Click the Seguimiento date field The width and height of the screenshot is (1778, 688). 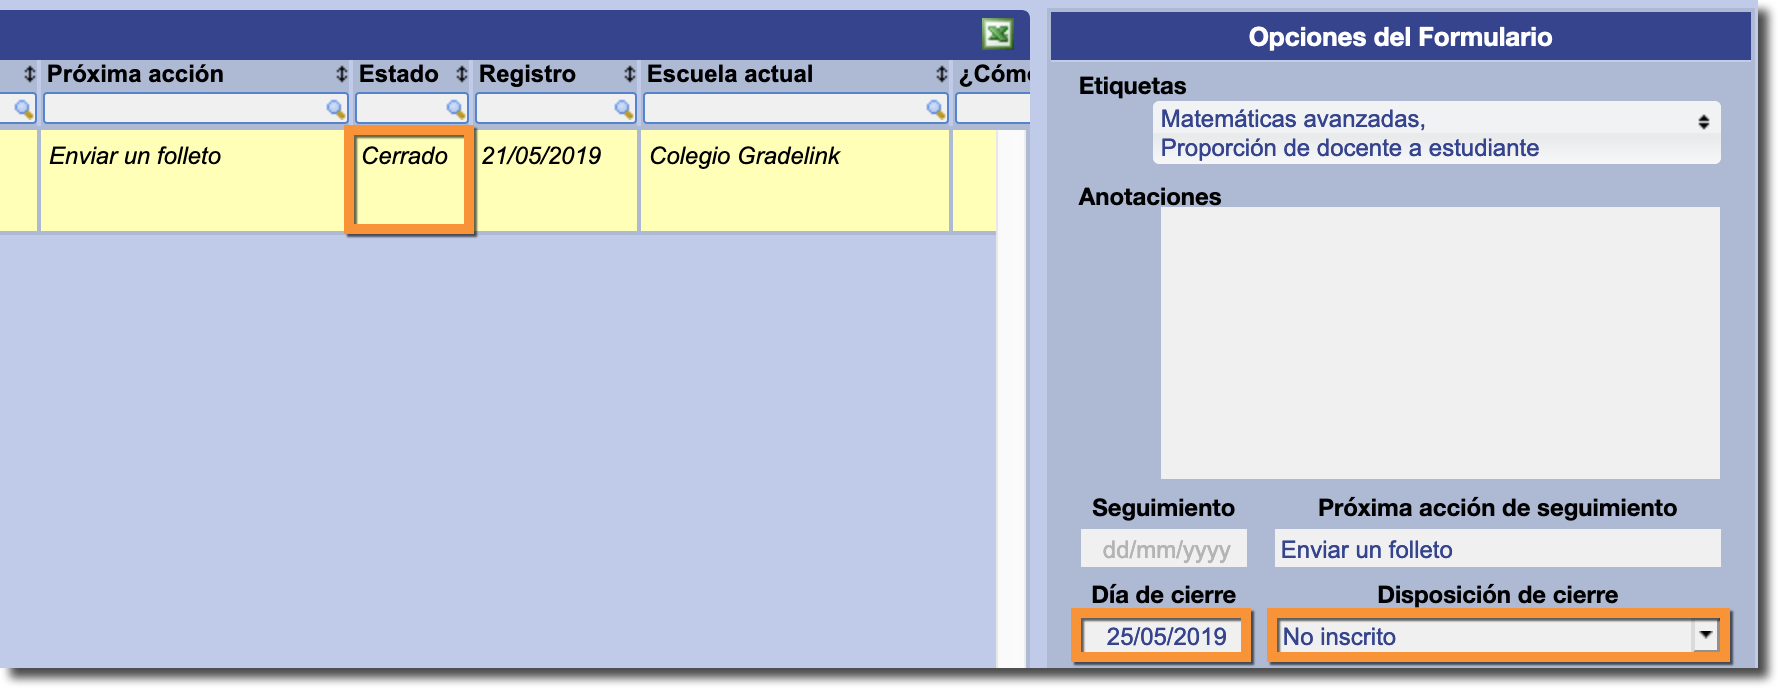[1164, 549]
